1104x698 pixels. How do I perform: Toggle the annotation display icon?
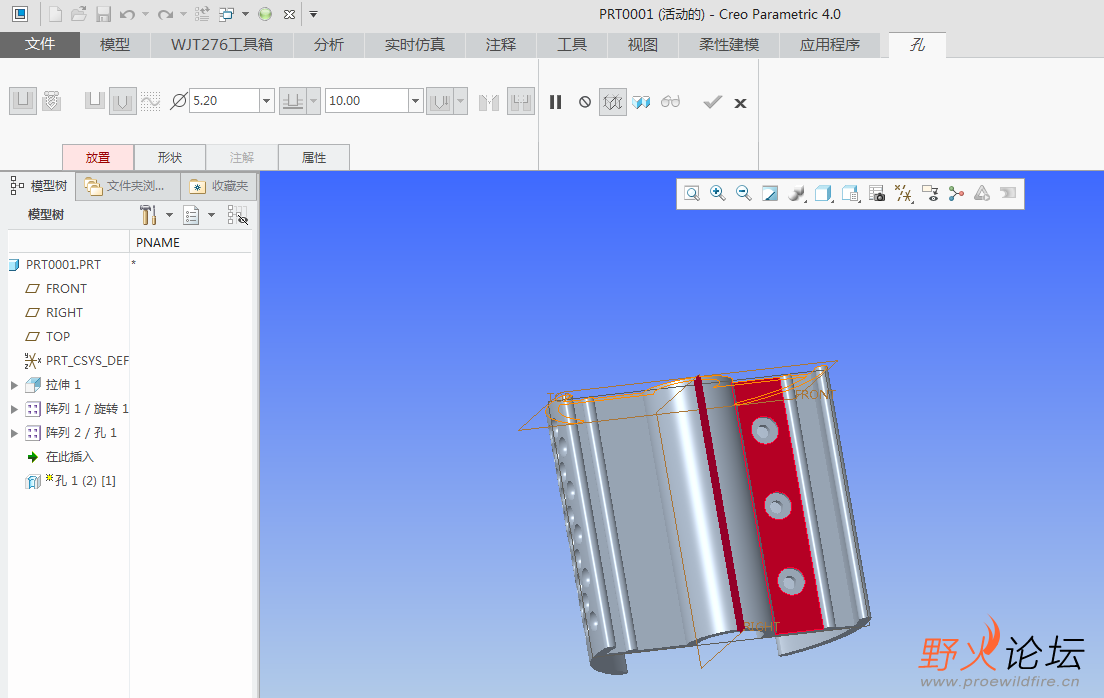click(x=929, y=193)
